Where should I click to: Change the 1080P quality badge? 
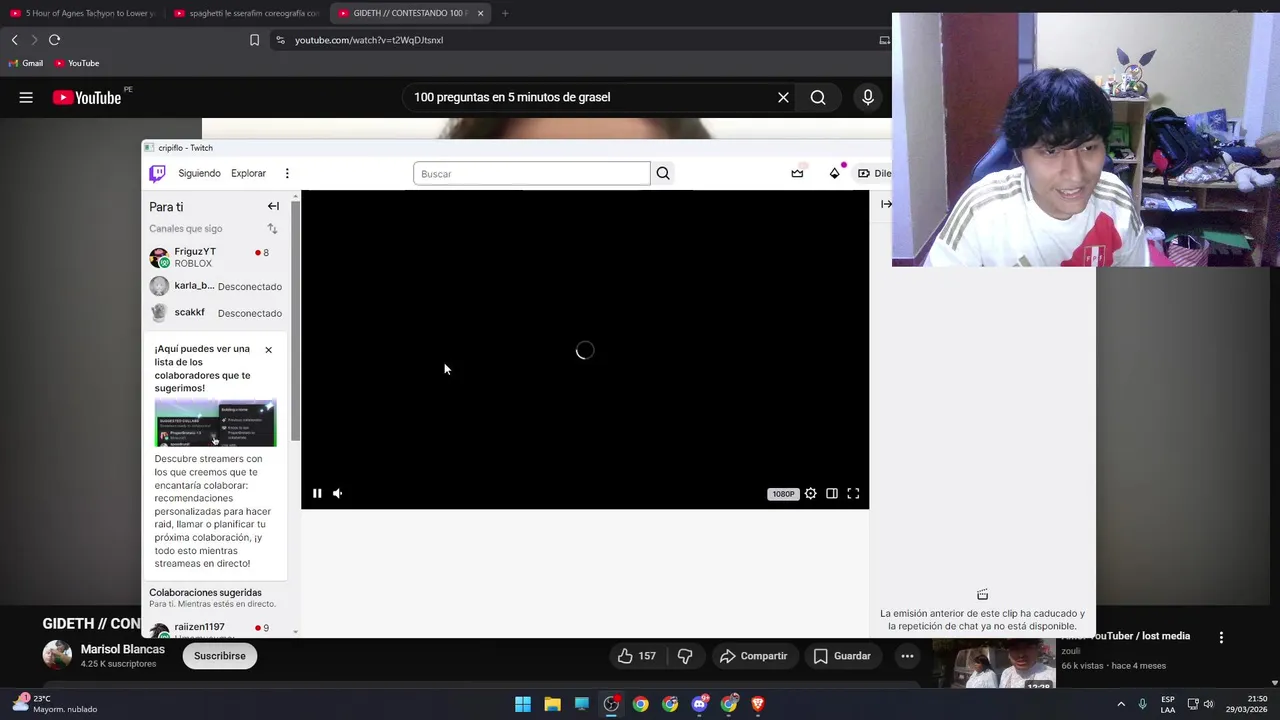(783, 494)
